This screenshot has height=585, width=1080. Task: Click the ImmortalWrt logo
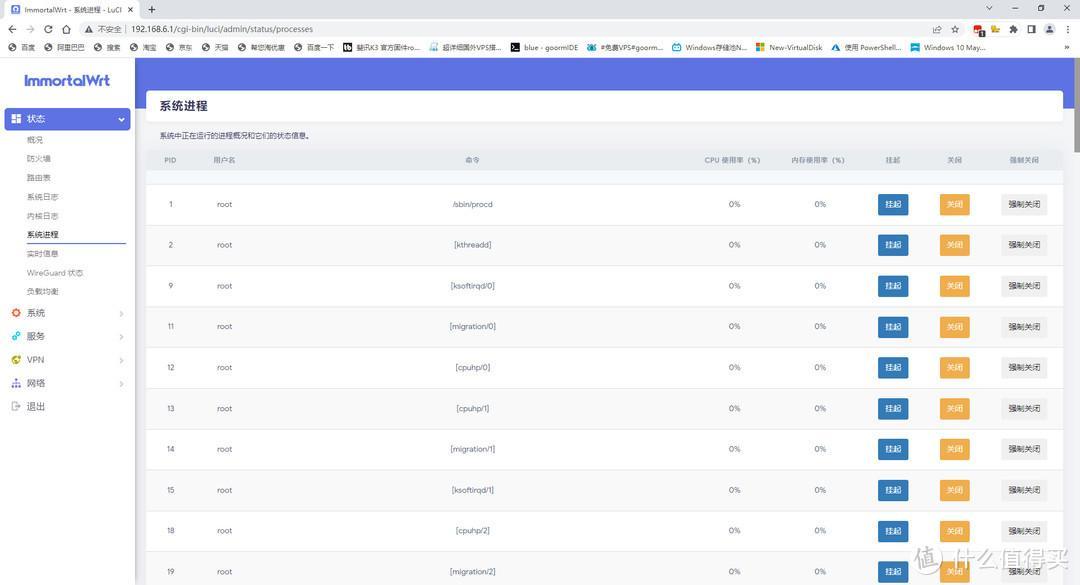(67, 81)
